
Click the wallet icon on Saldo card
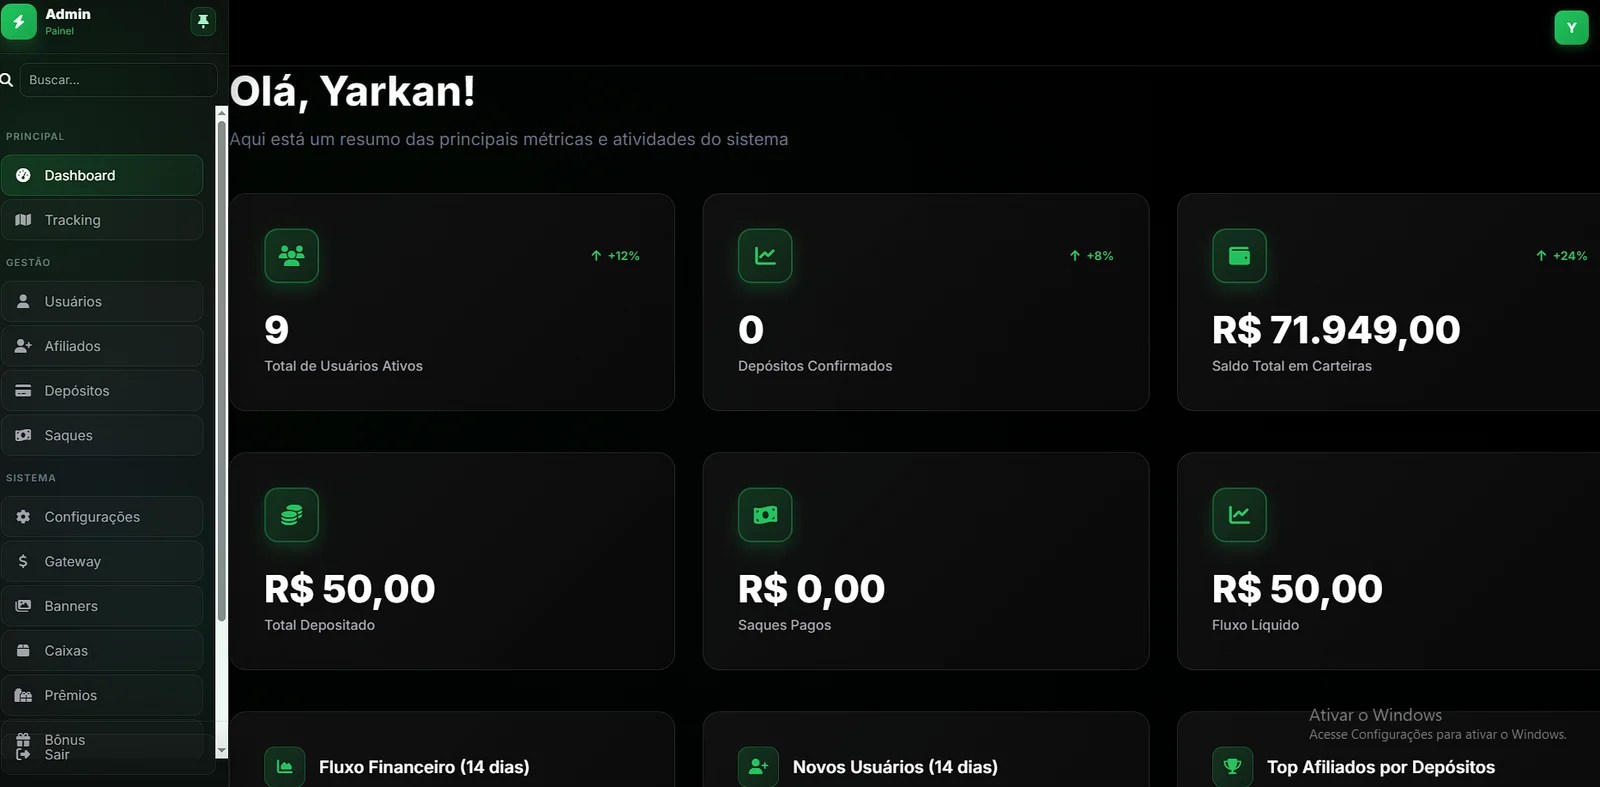[1239, 256]
